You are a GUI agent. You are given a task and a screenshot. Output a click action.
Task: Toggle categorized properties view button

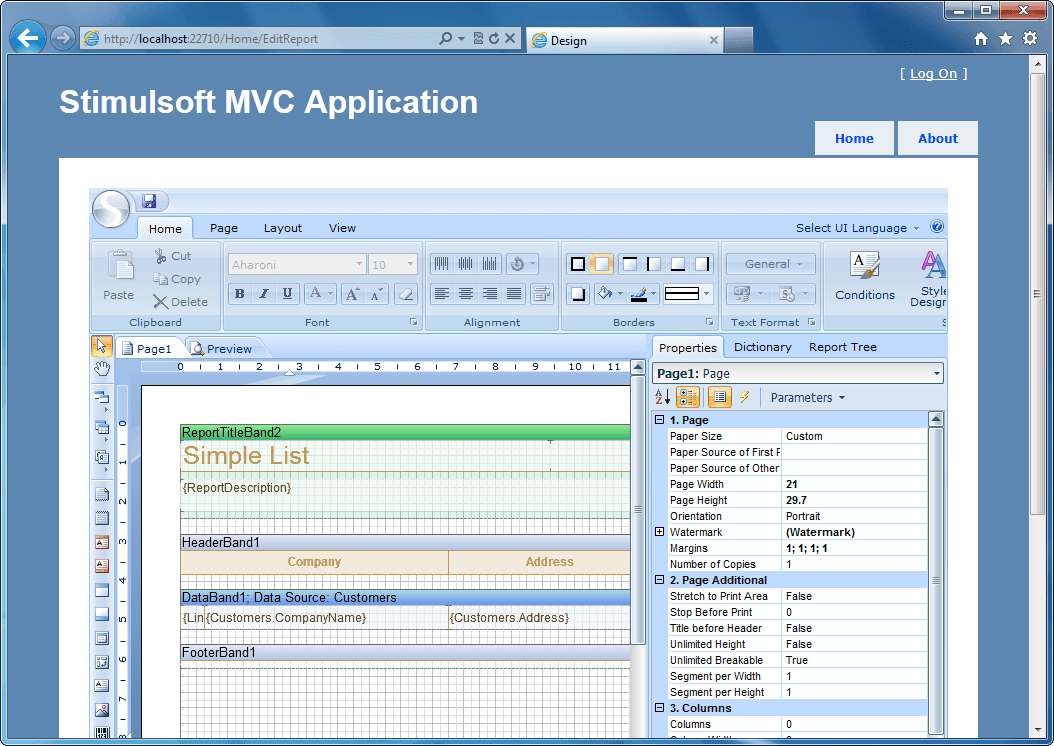pyautogui.click(x=688, y=397)
